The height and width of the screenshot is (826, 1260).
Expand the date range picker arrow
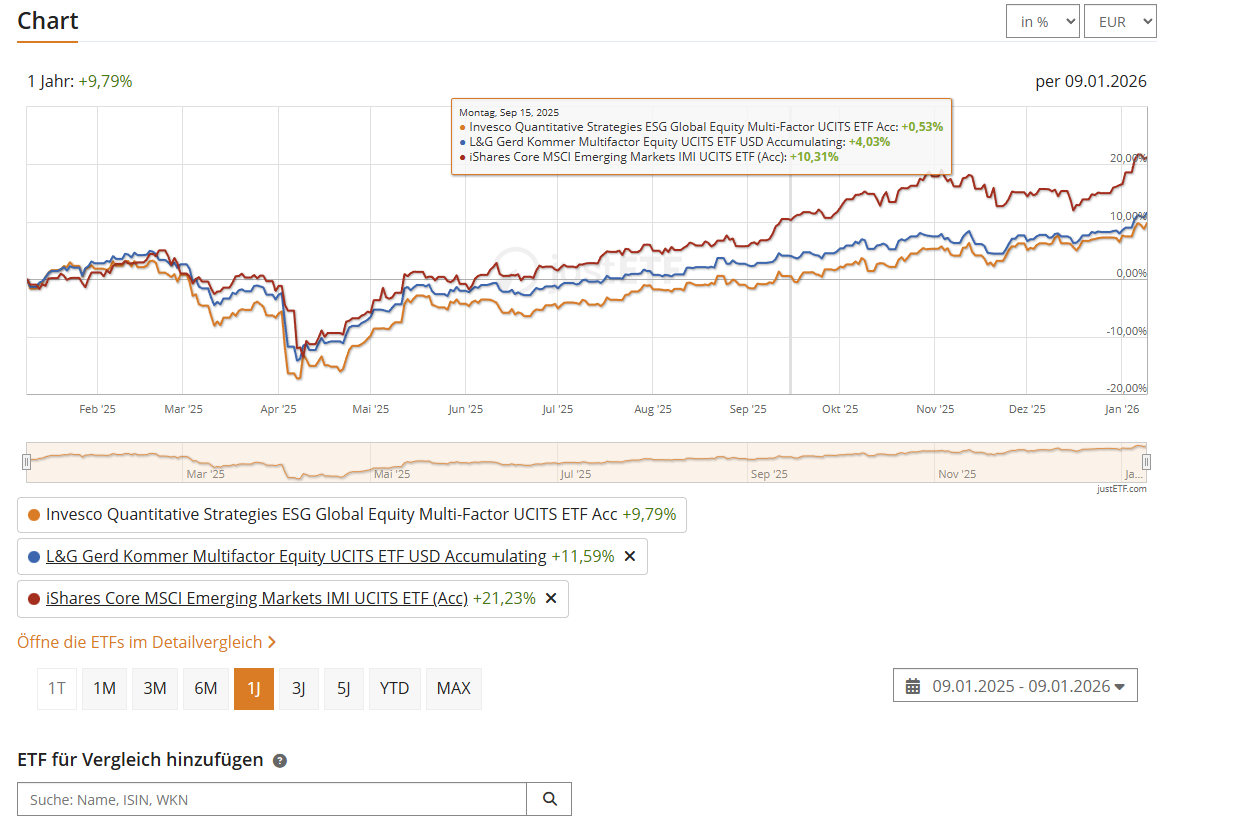(1119, 686)
